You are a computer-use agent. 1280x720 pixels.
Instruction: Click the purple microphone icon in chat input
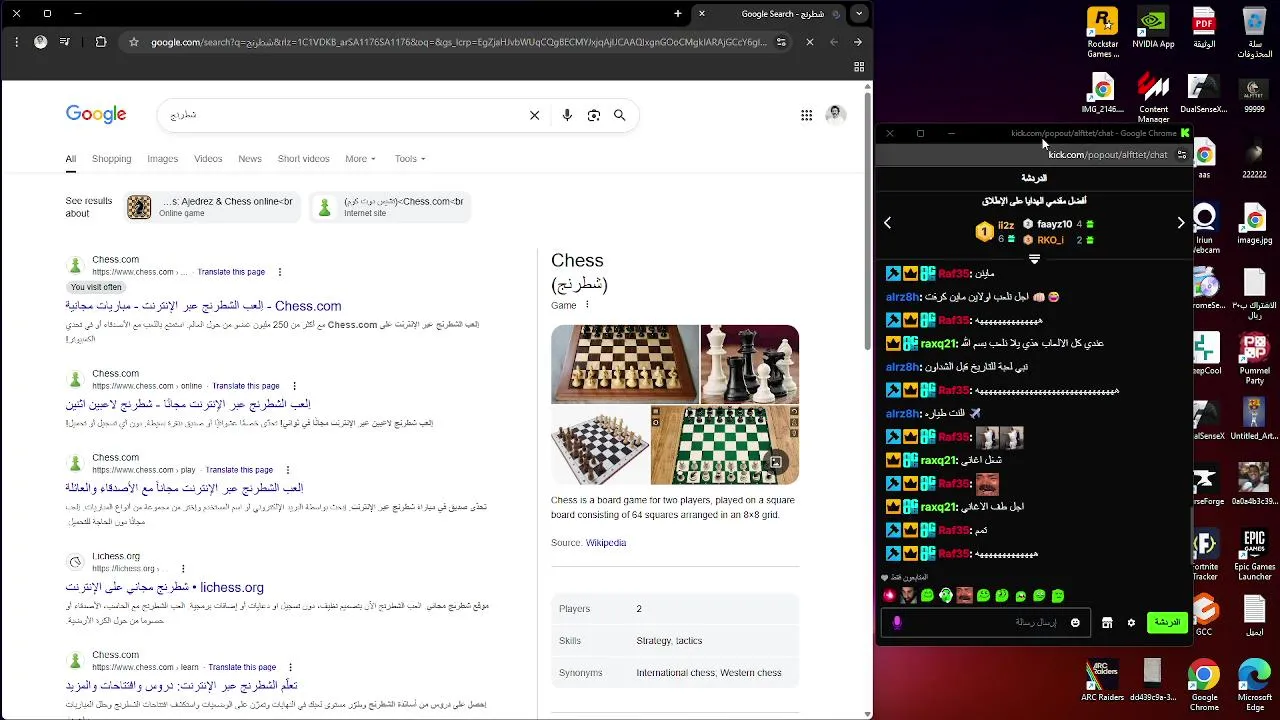897,623
